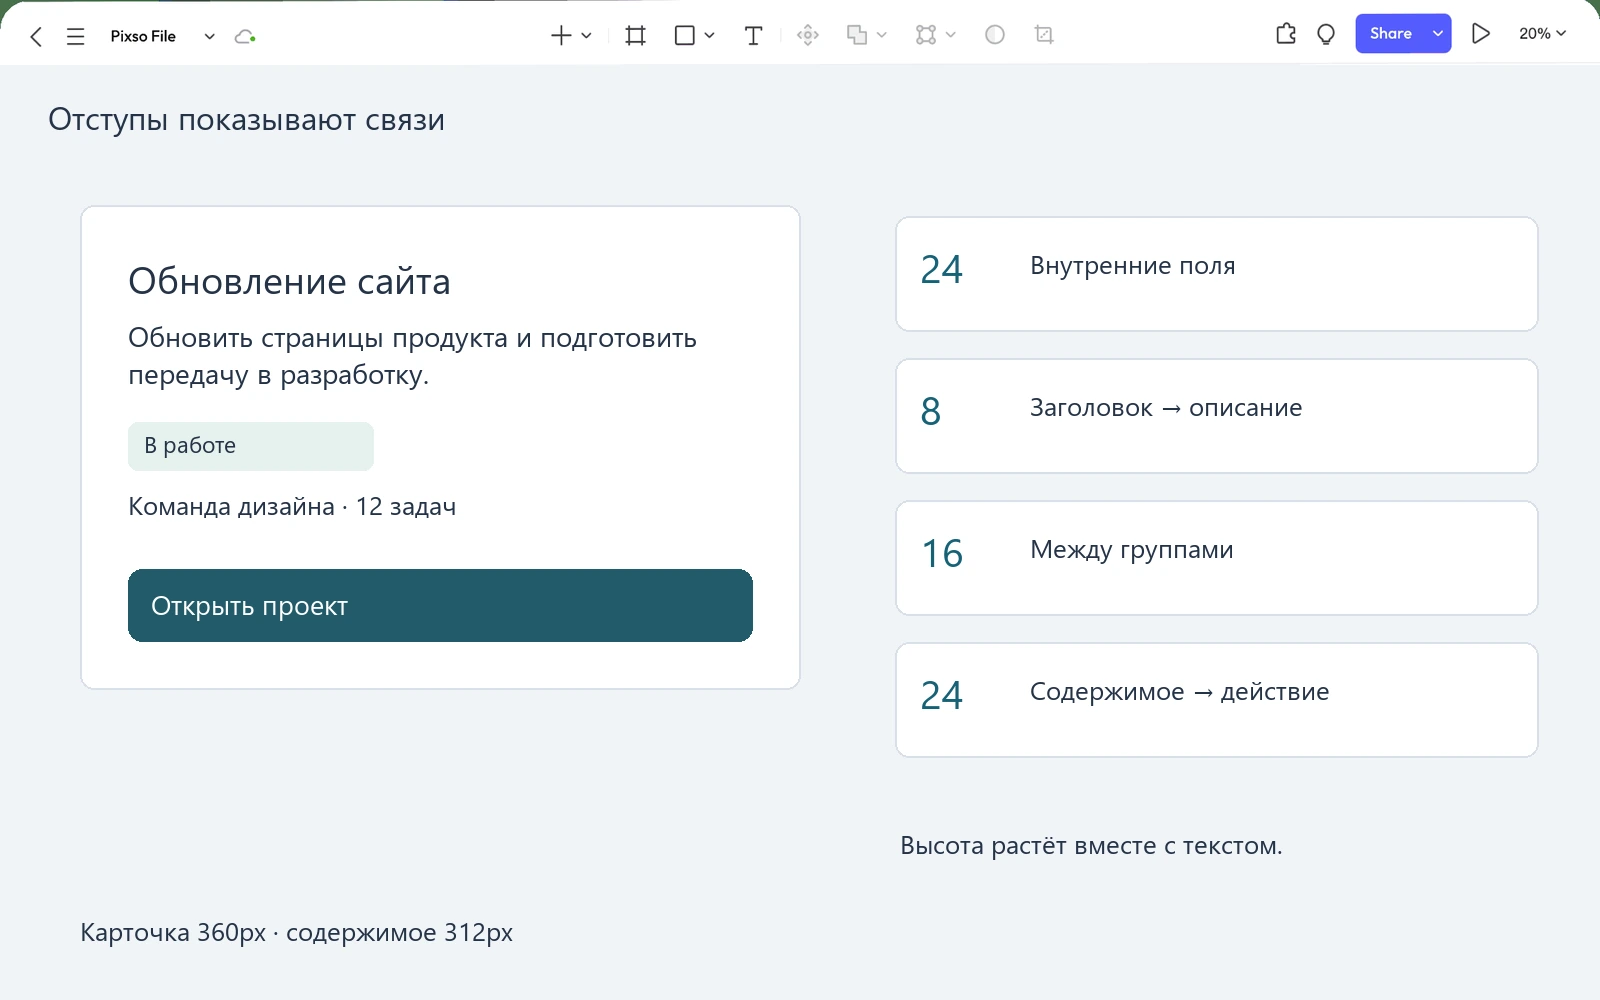Select the Frame tool
This screenshot has height=1000, width=1600.
635,36
